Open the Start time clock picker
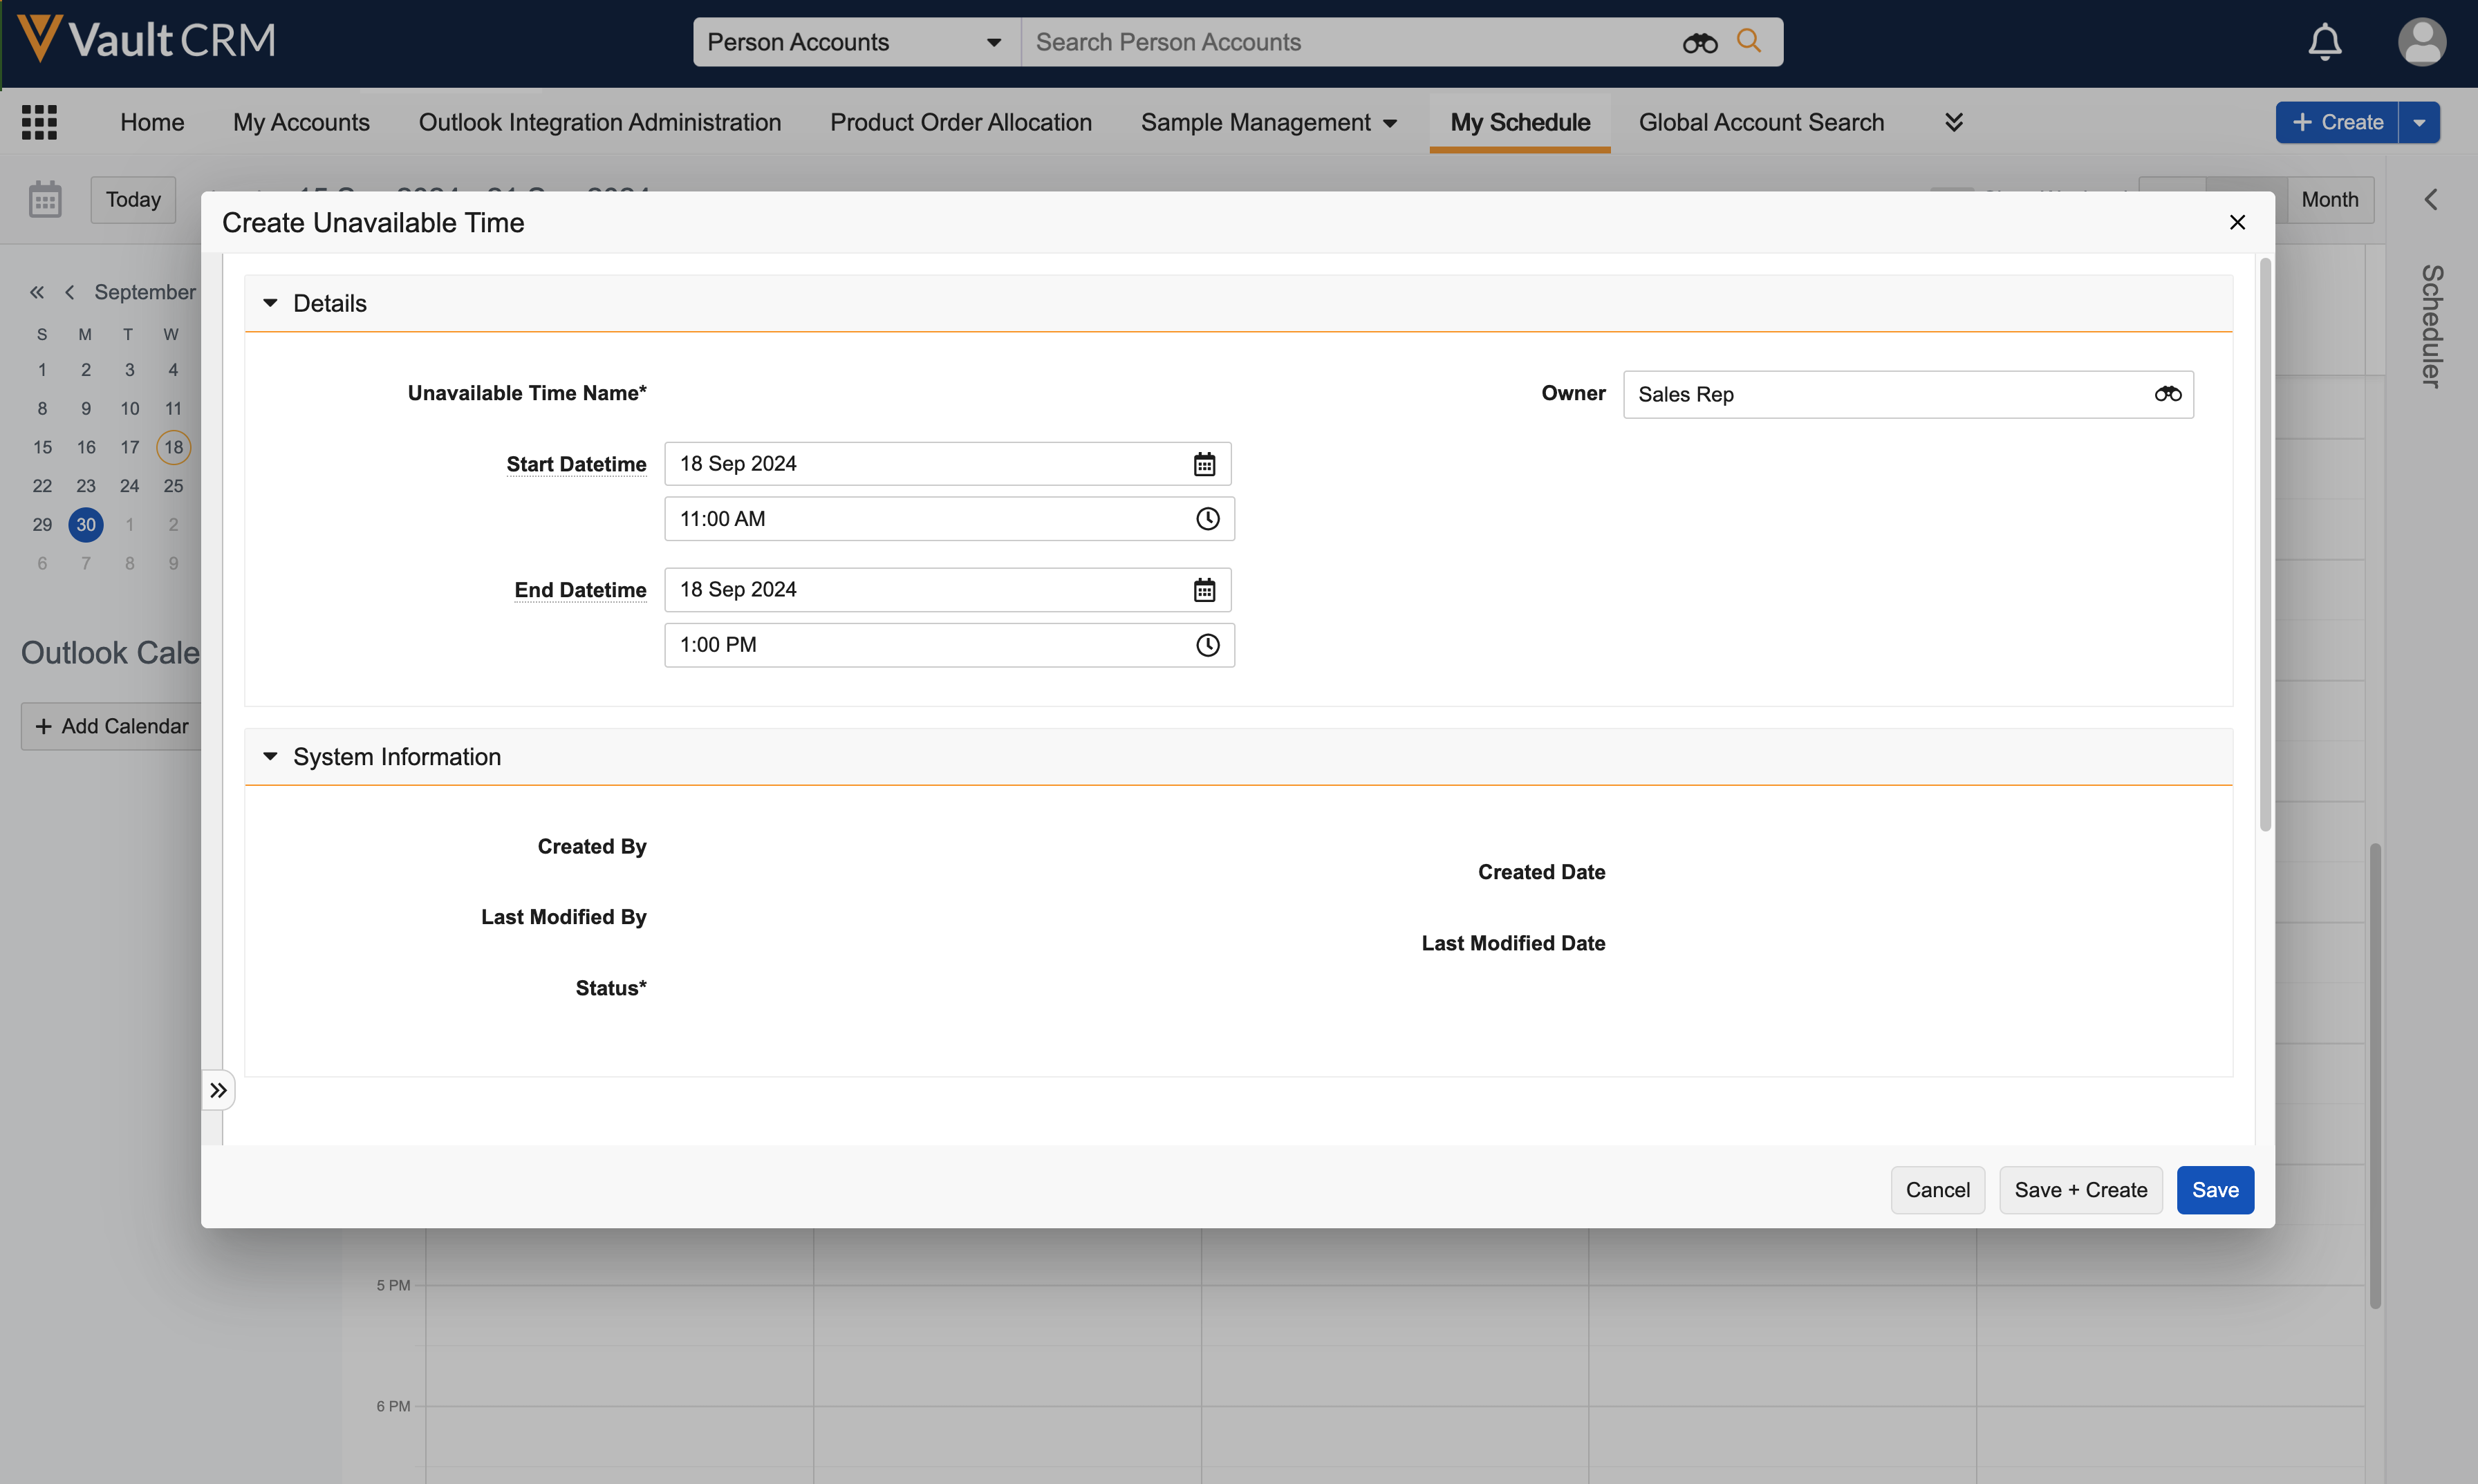2478x1484 pixels. tap(1207, 519)
